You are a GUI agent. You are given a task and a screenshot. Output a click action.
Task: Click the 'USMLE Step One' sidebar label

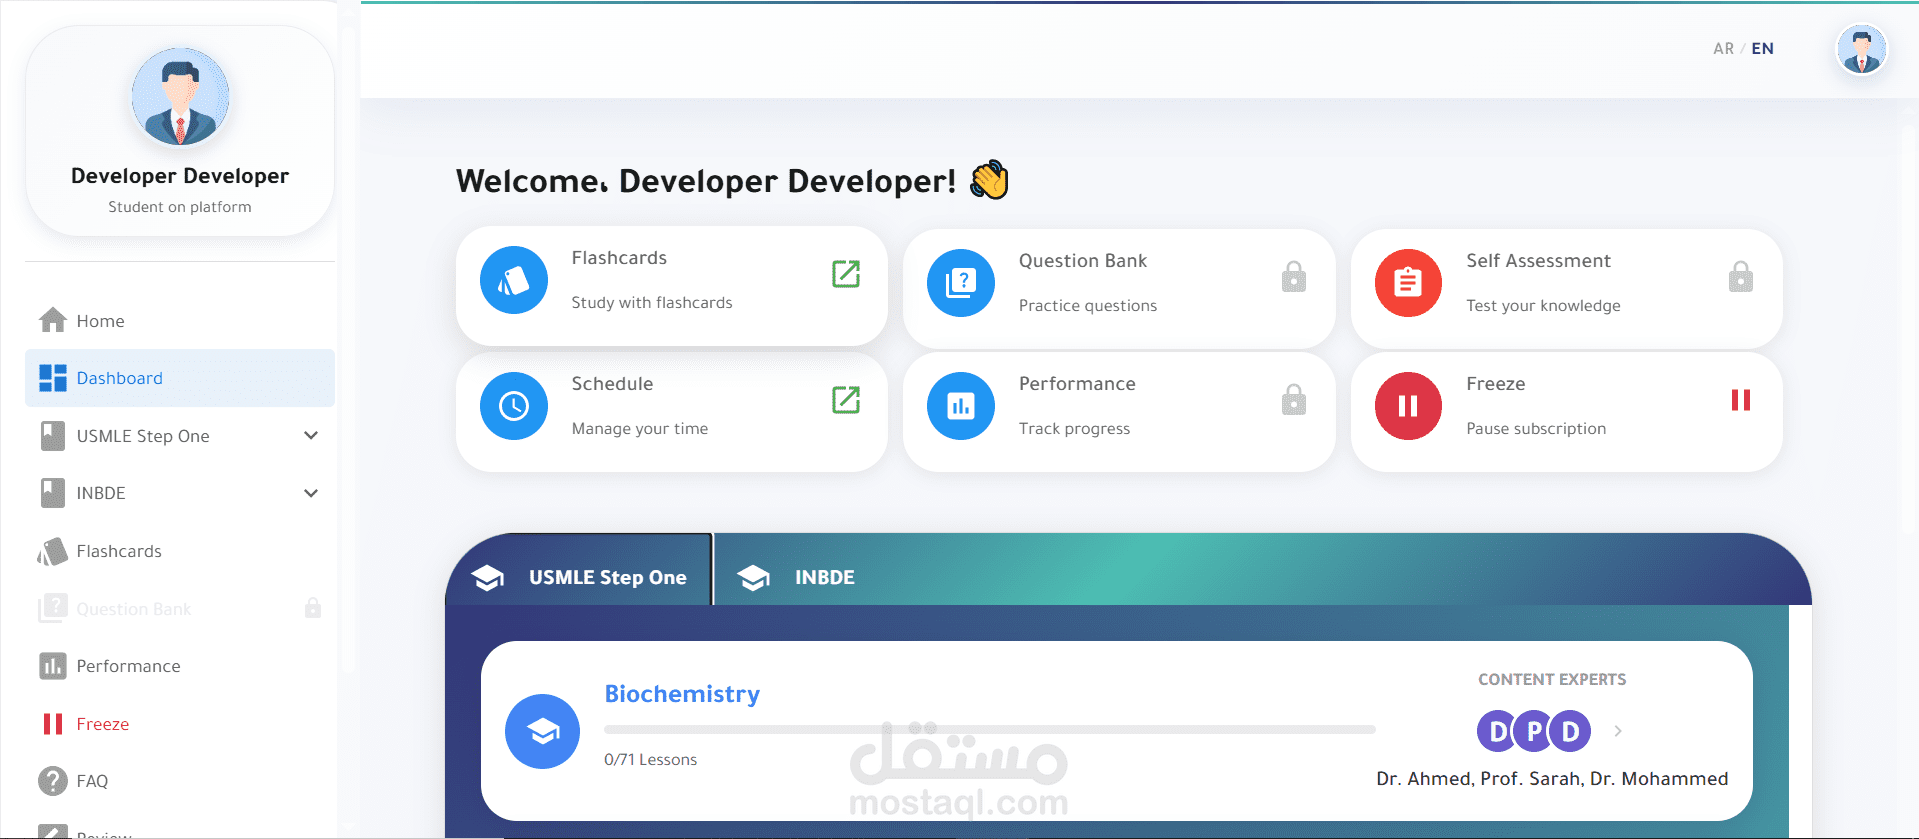(143, 436)
